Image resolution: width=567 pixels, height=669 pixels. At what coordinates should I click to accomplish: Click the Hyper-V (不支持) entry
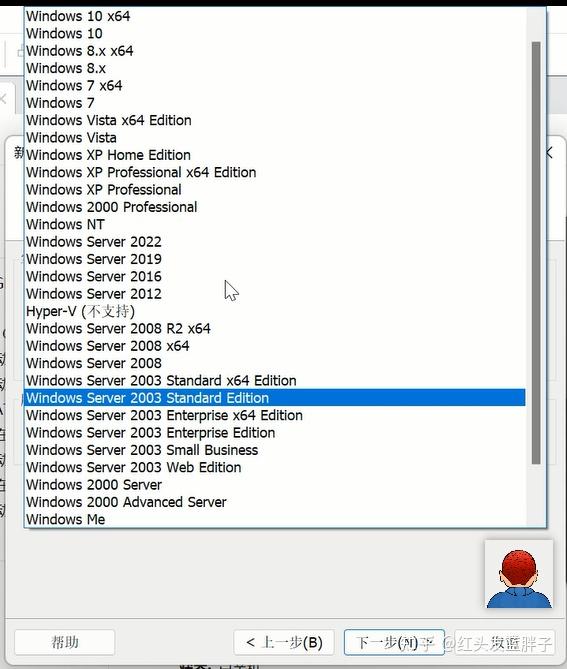[275, 311]
